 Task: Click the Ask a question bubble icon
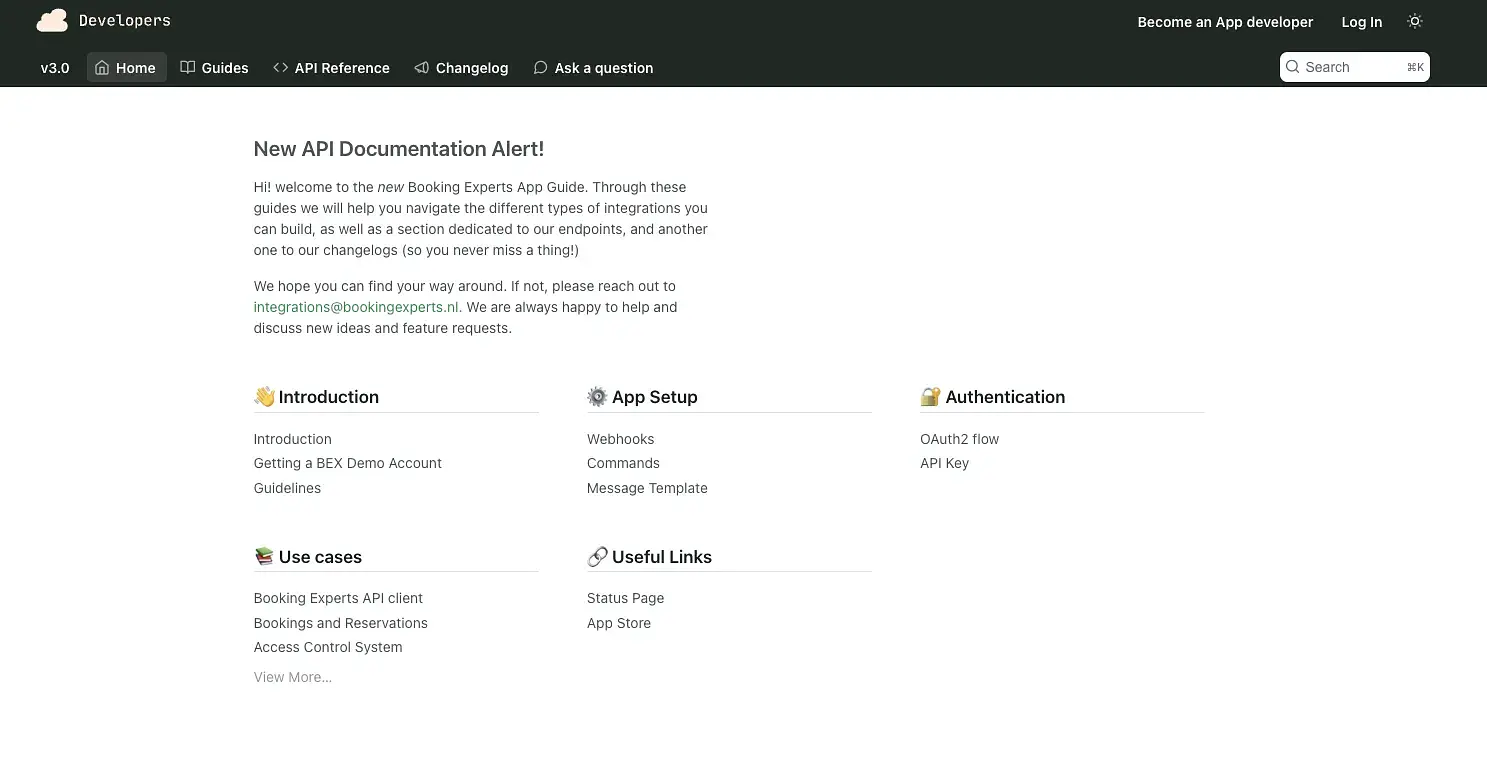click(540, 68)
